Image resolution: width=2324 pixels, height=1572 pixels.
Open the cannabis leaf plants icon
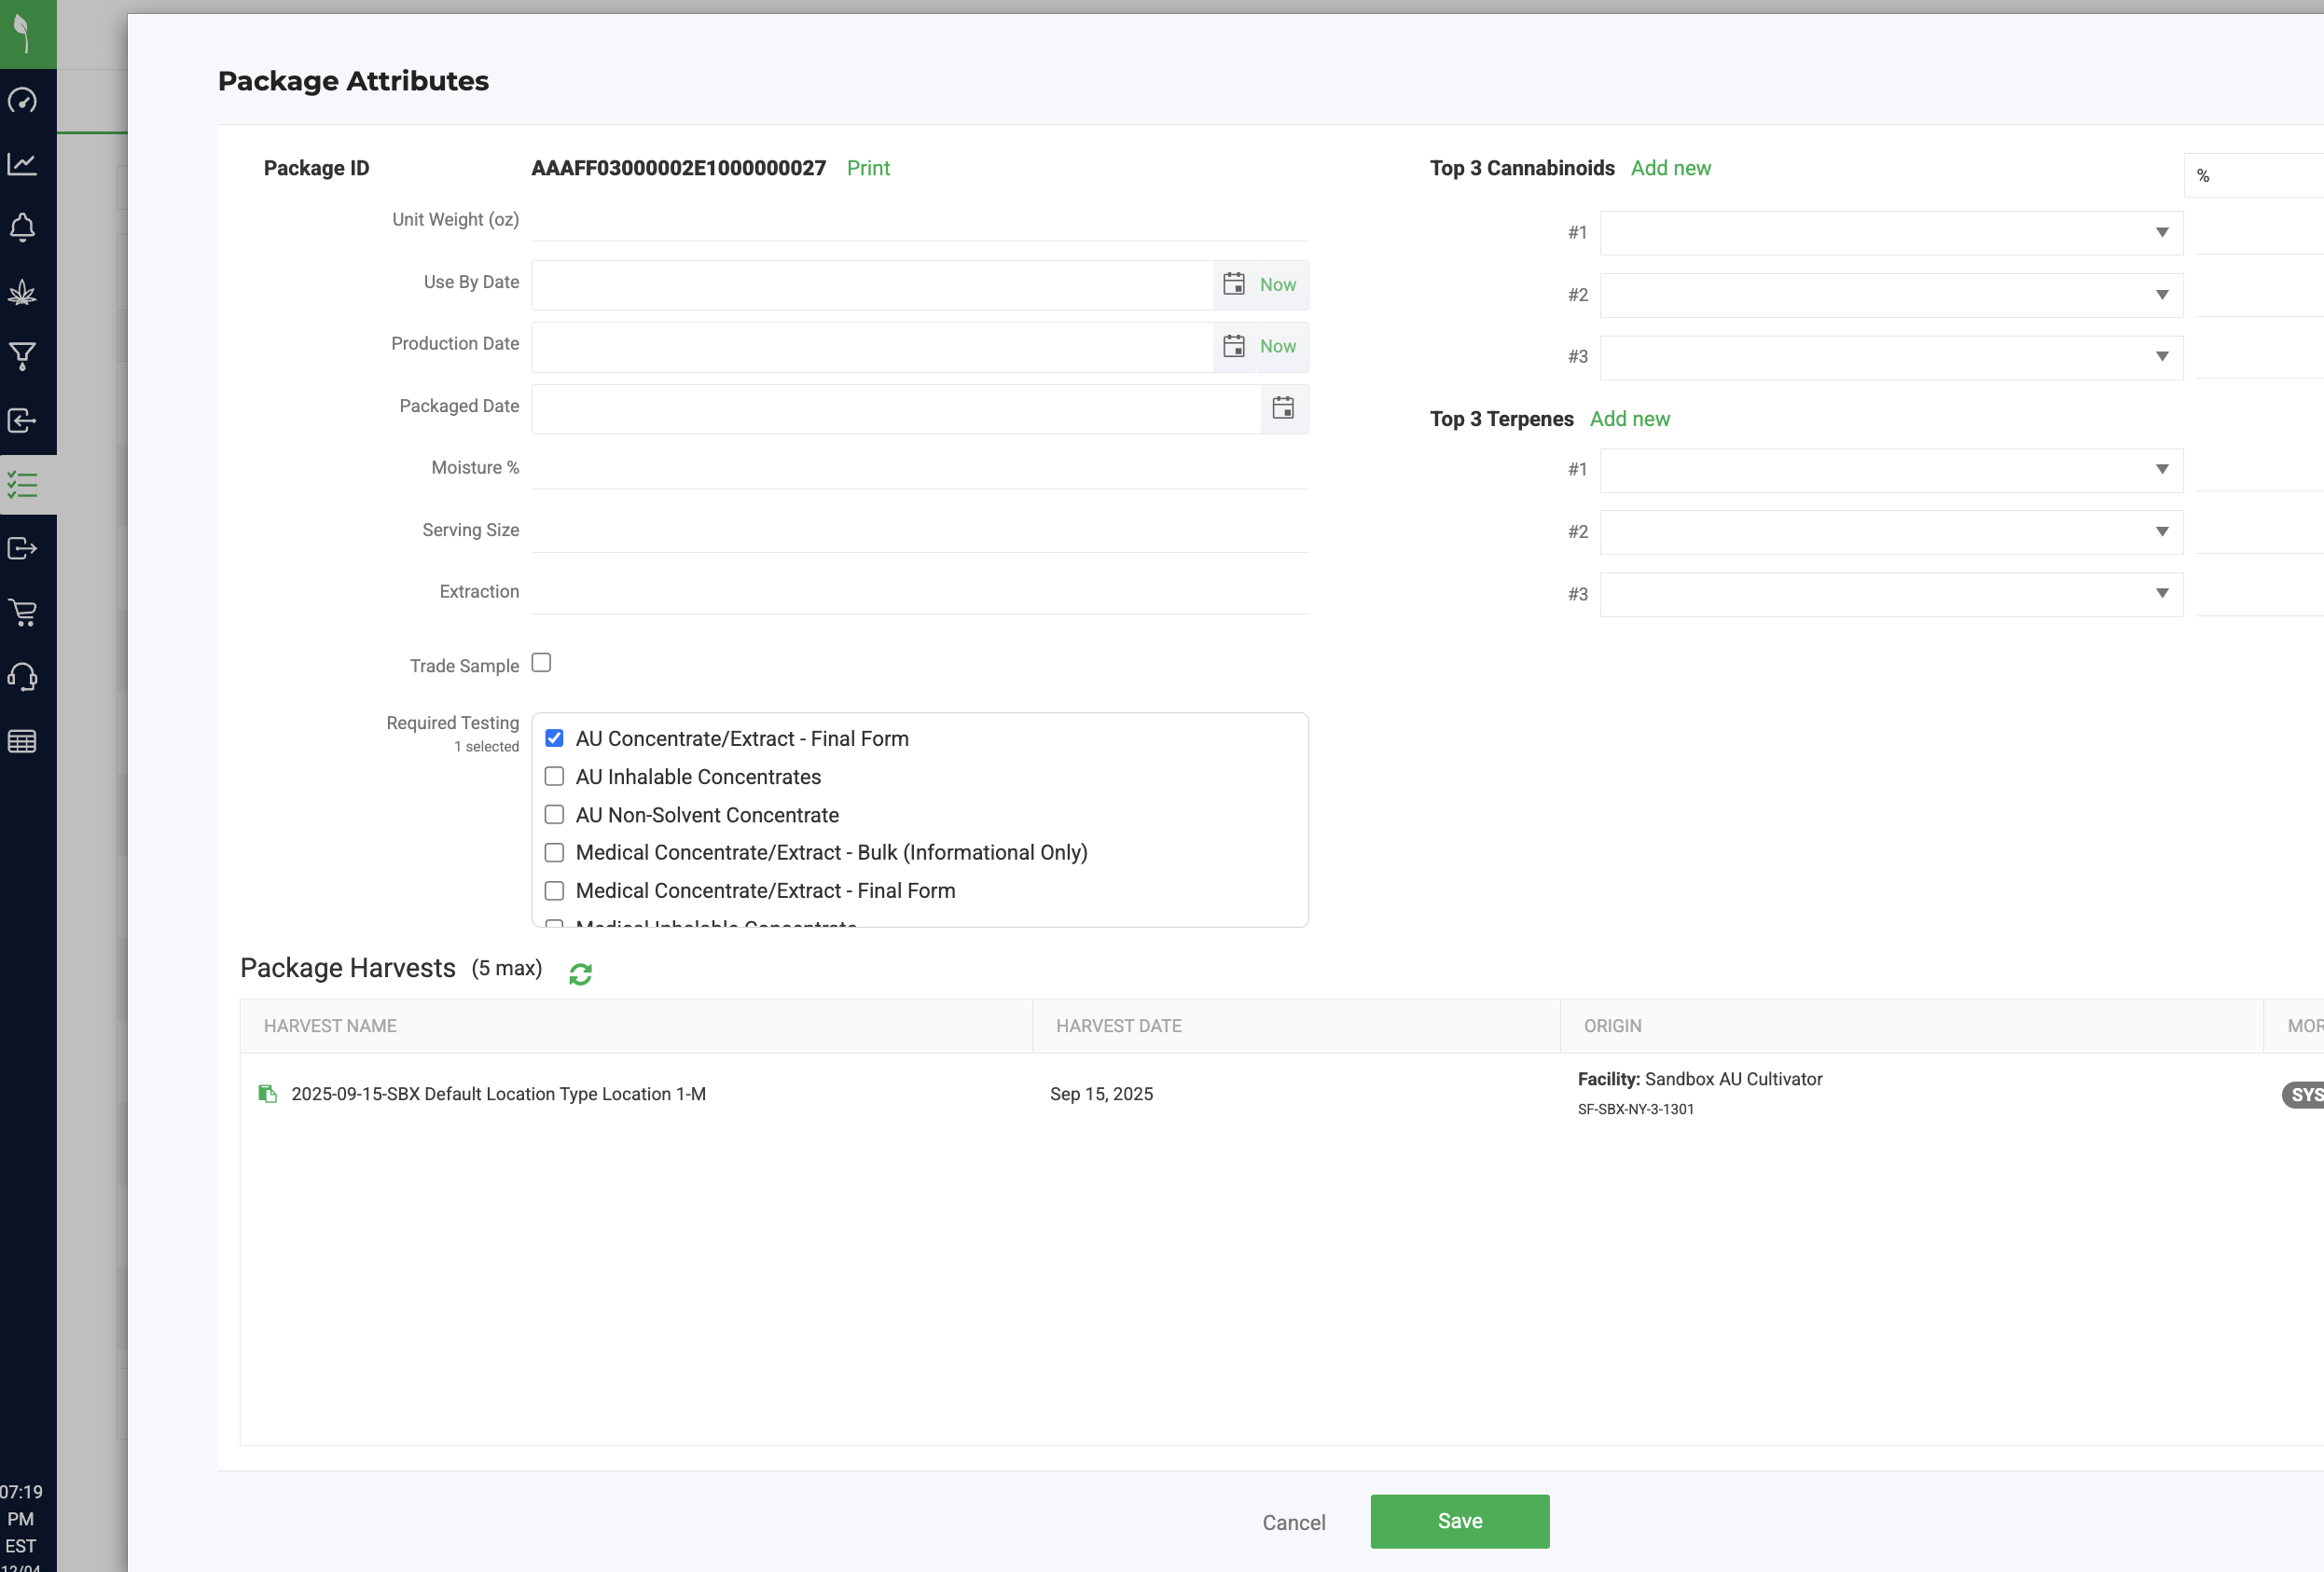(x=22, y=292)
